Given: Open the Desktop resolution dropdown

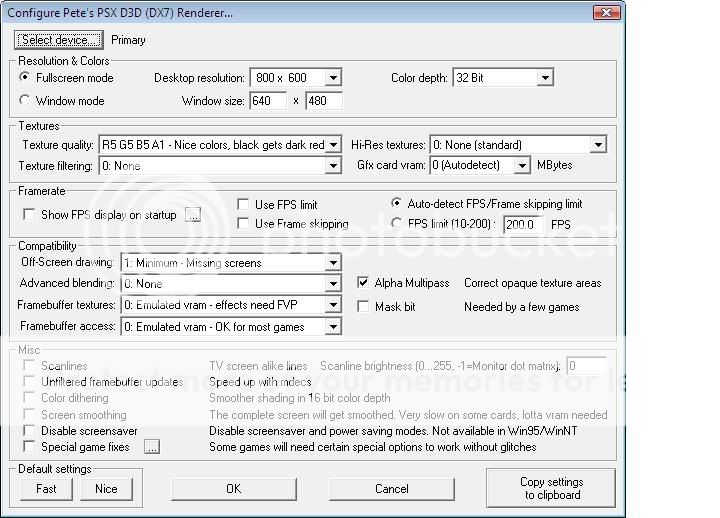Looking at the screenshot, I should click(x=333, y=78).
